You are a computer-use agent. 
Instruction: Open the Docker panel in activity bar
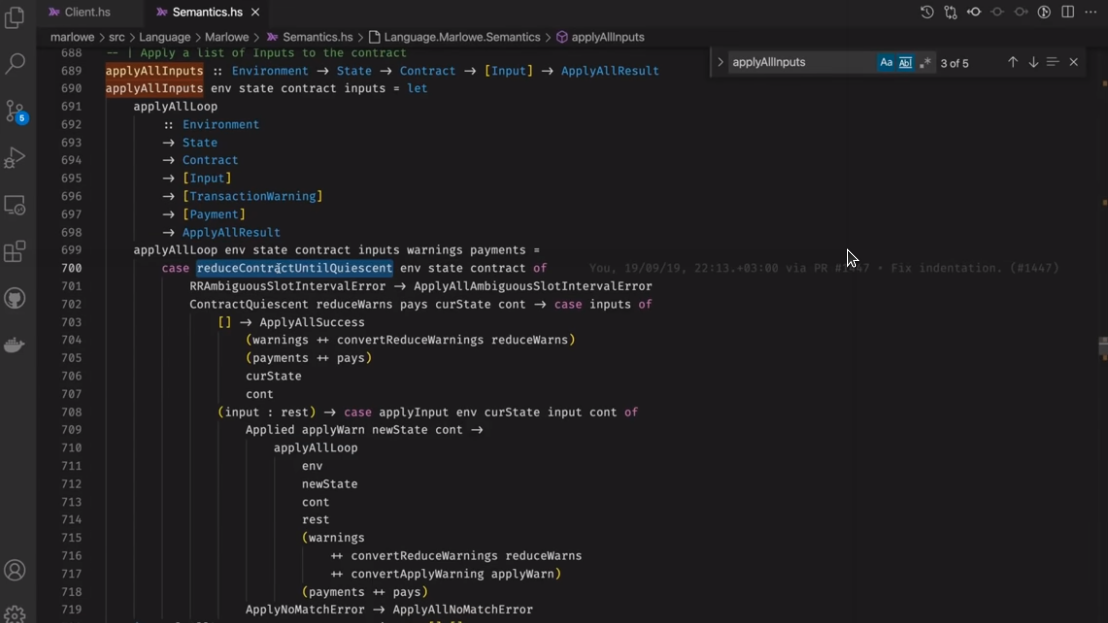[x=15, y=346]
